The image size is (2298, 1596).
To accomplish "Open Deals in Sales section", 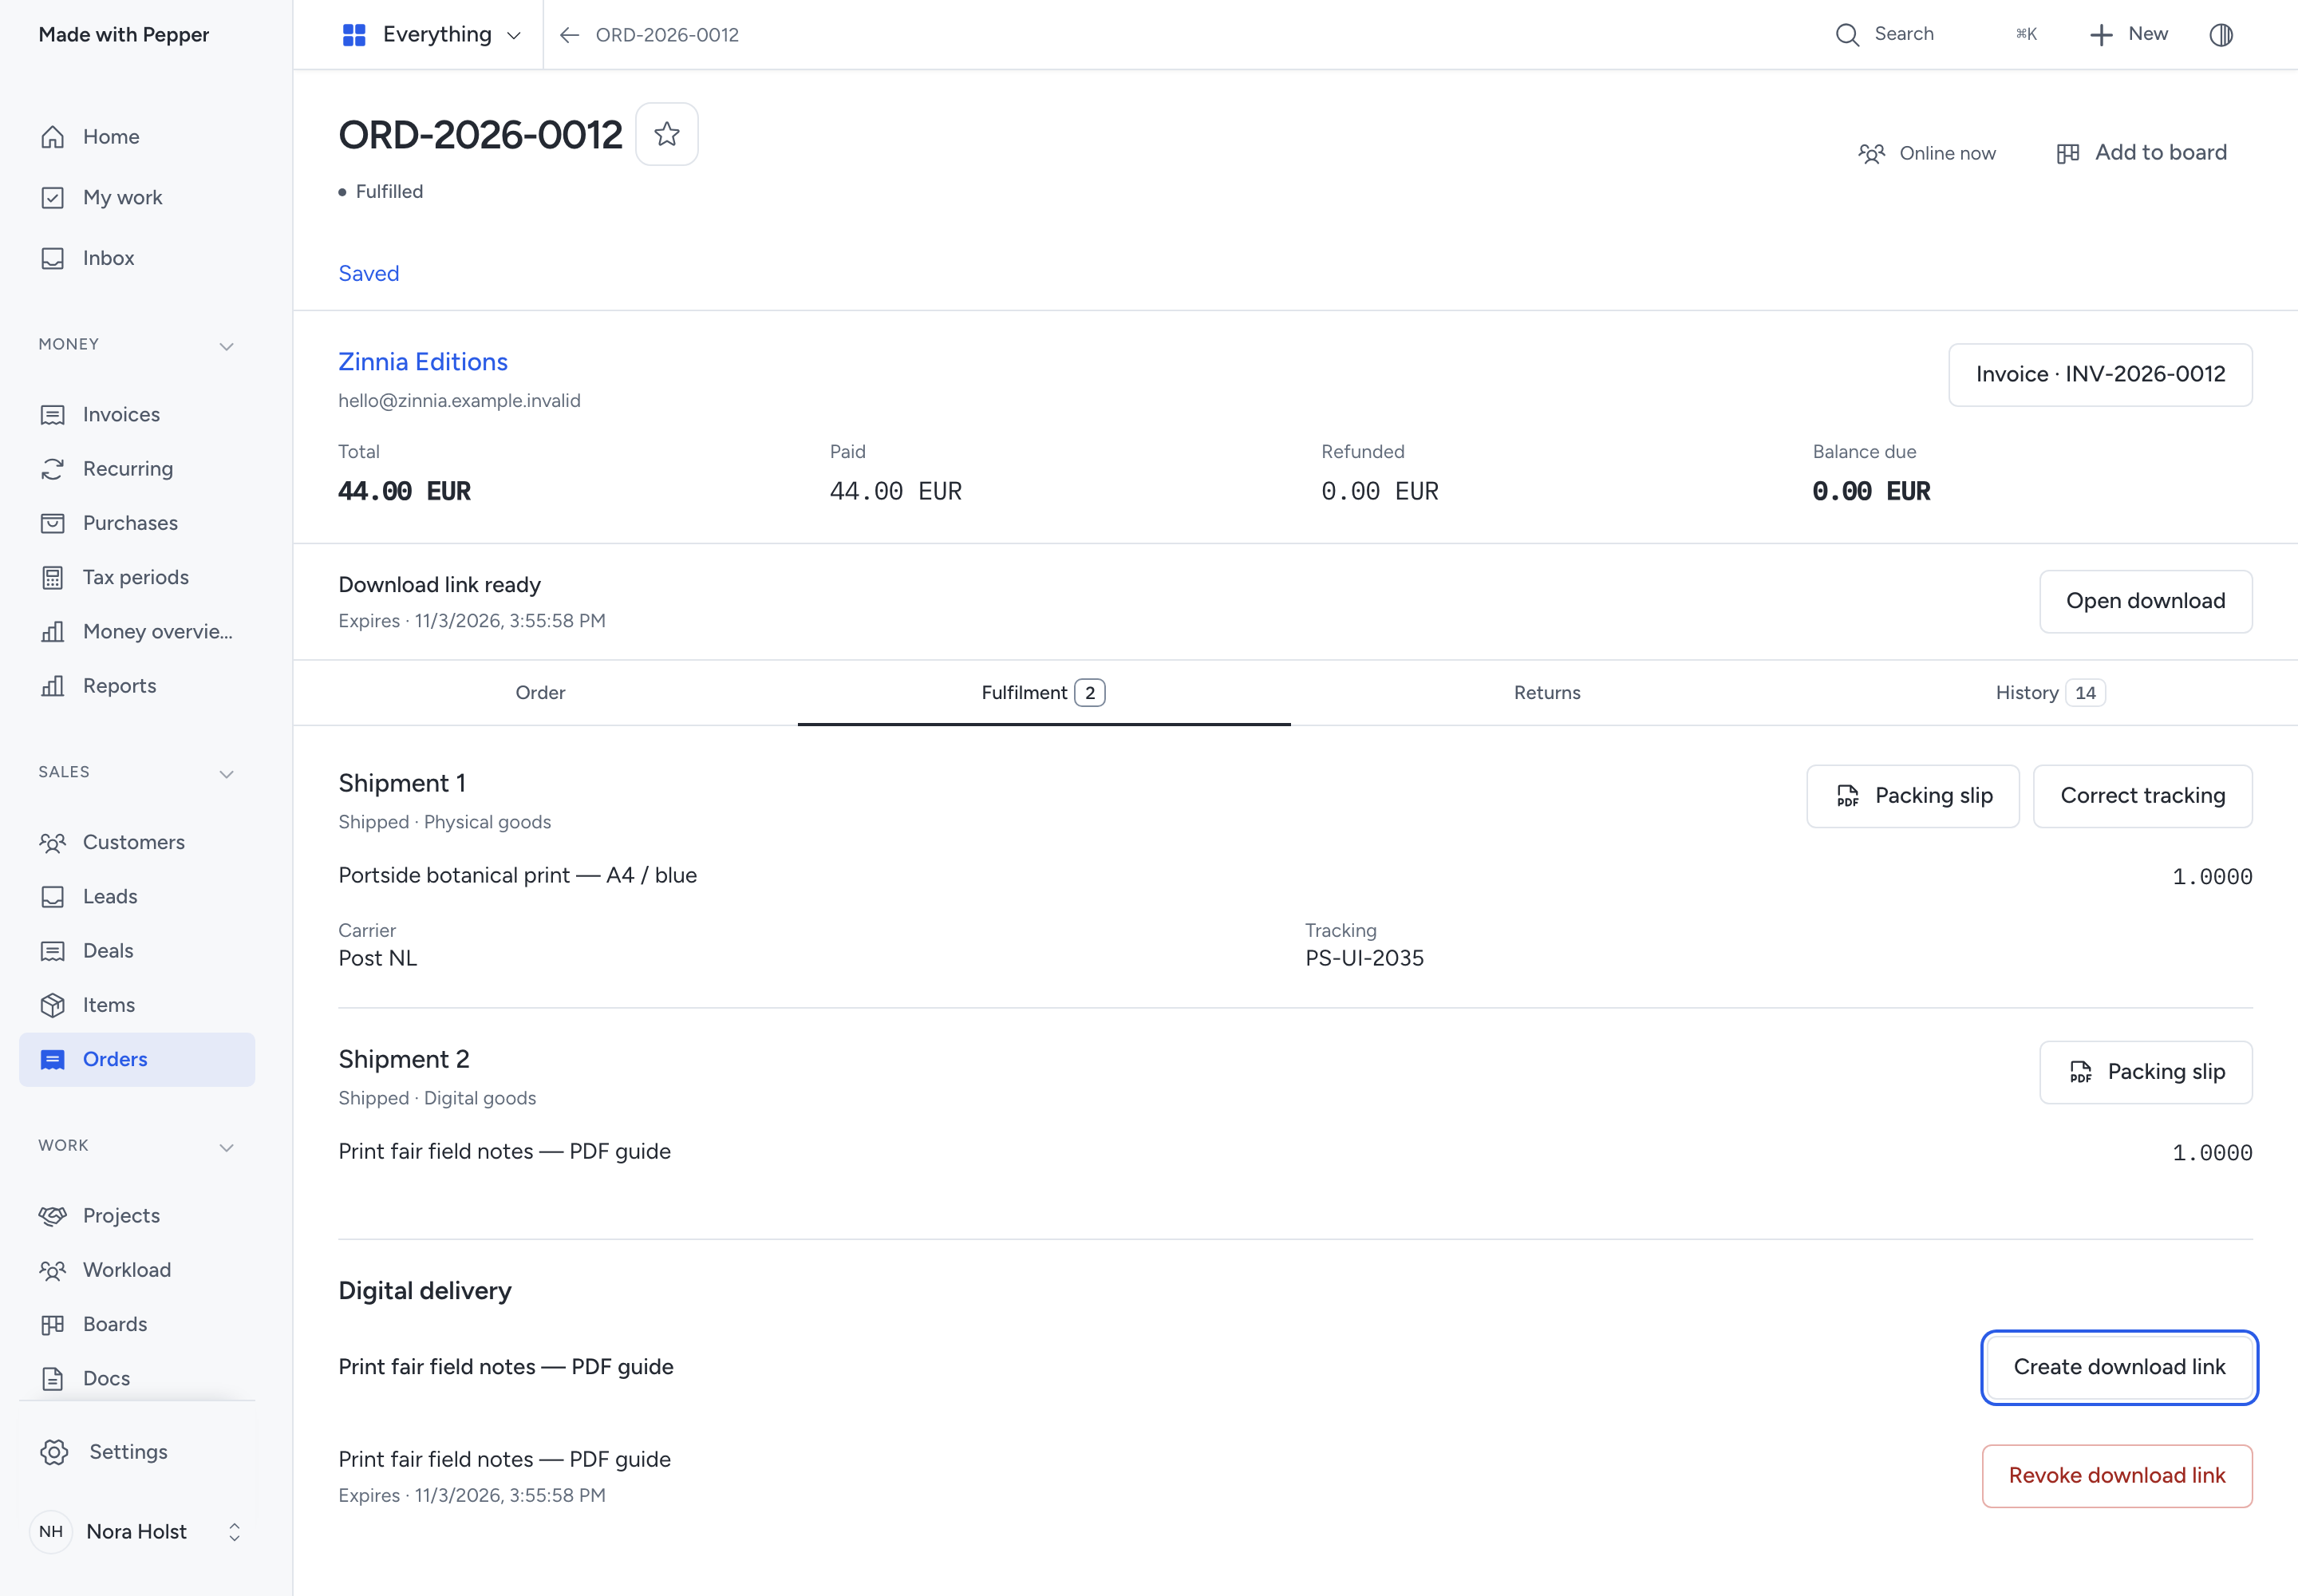I will [x=137, y=951].
